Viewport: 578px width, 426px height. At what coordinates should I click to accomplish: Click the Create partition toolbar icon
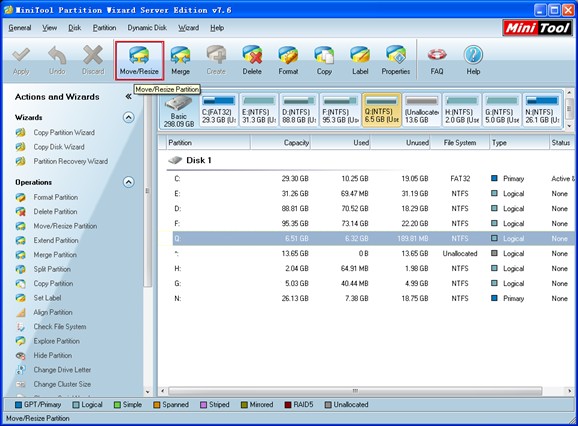point(216,60)
